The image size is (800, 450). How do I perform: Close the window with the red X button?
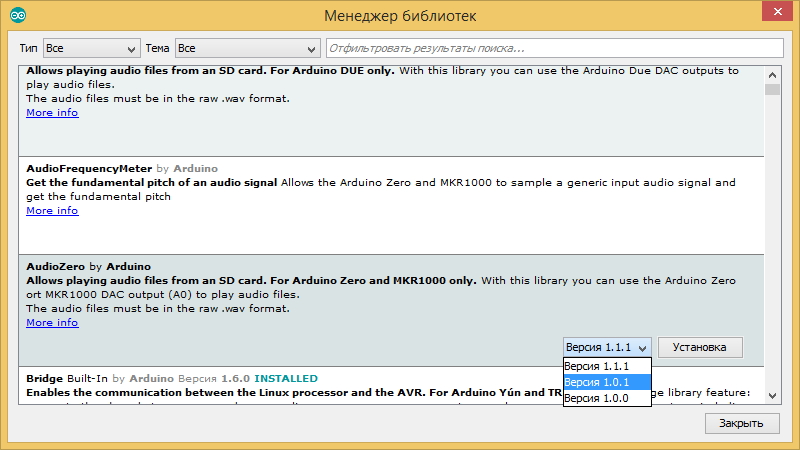(x=770, y=12)
